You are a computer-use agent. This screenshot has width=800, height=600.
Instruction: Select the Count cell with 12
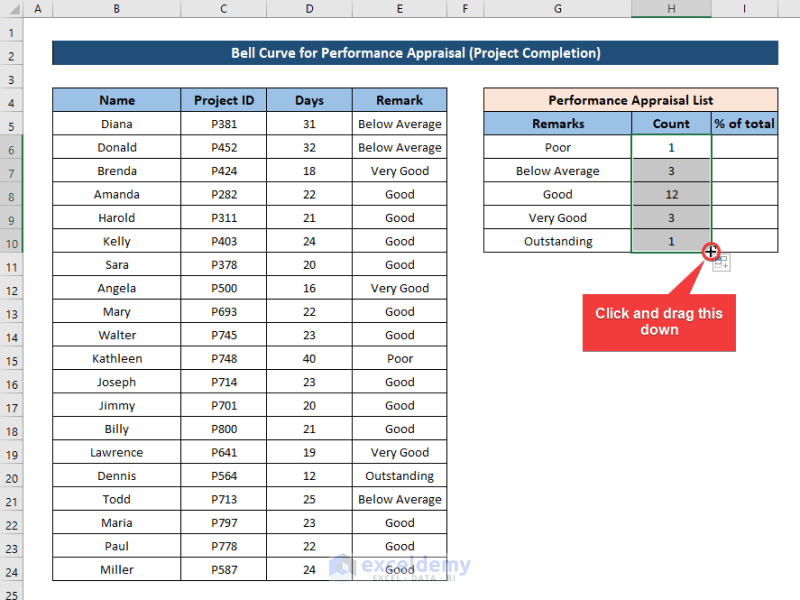pyautogui.click(x=671, y=194)
